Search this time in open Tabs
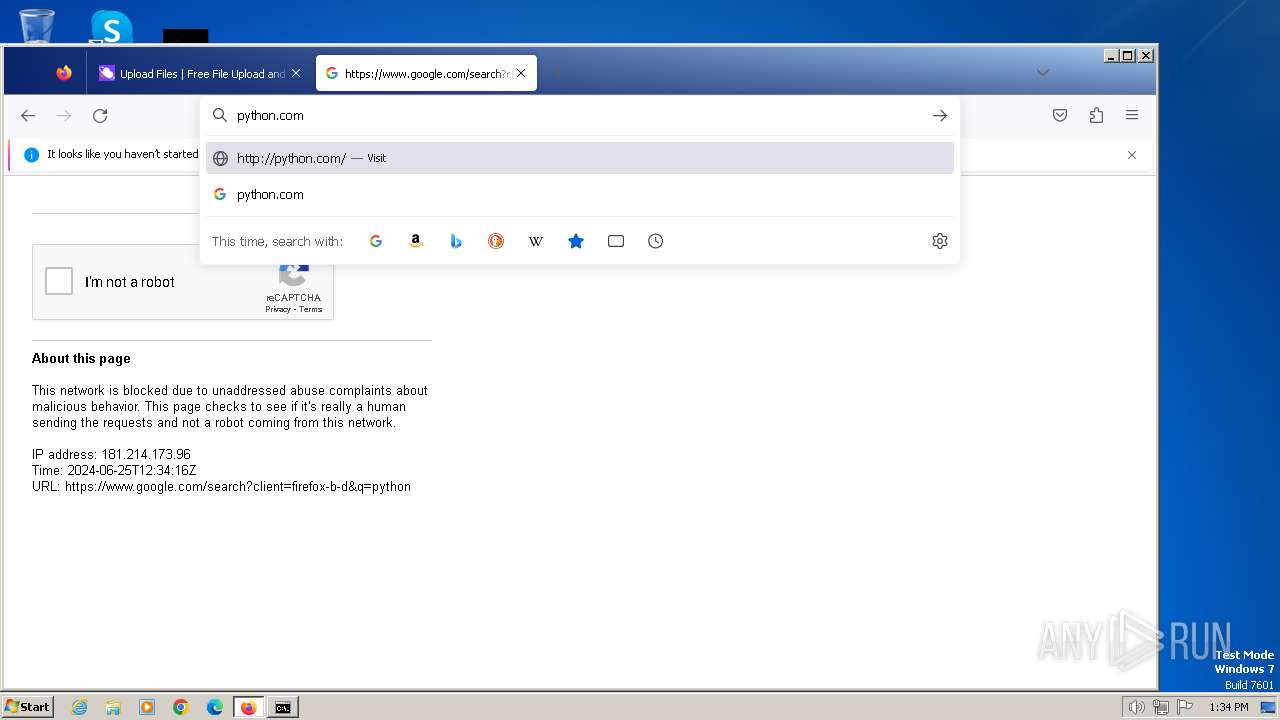The width and height of the screenshot is (1280, 720). click(616, 241)
